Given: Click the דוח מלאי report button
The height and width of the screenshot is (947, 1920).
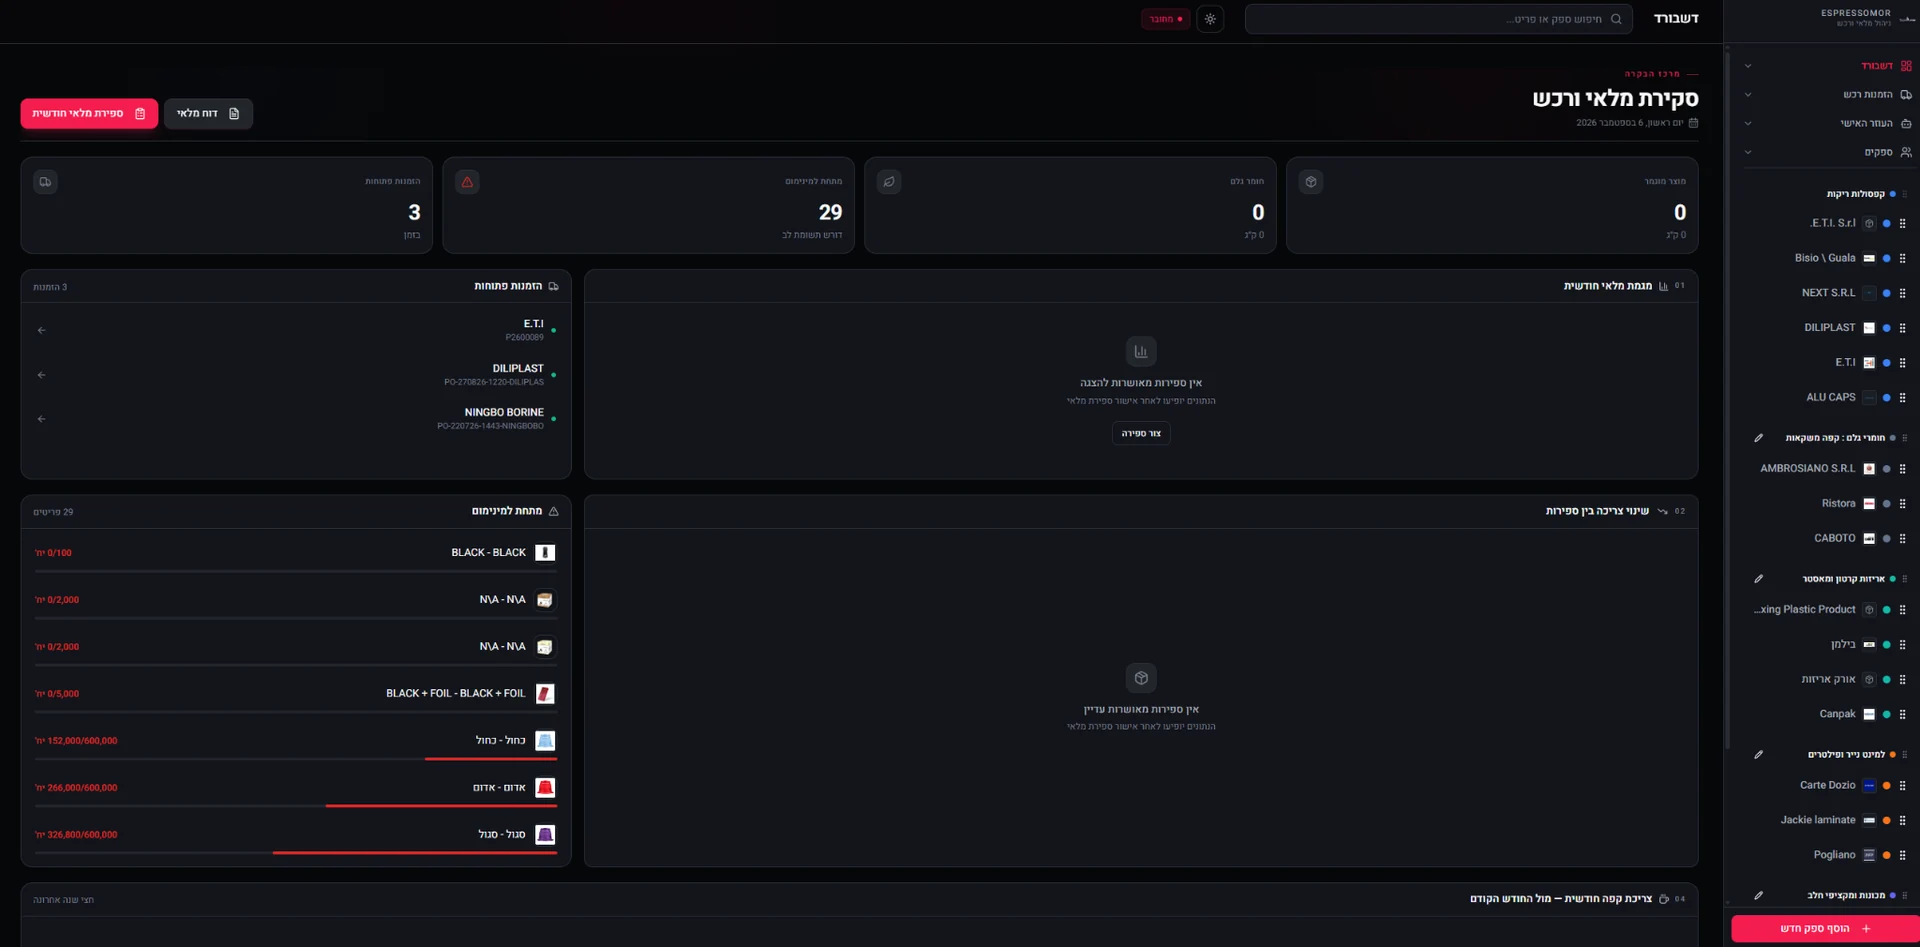Looking at the screenshot, I should (208, 113).
